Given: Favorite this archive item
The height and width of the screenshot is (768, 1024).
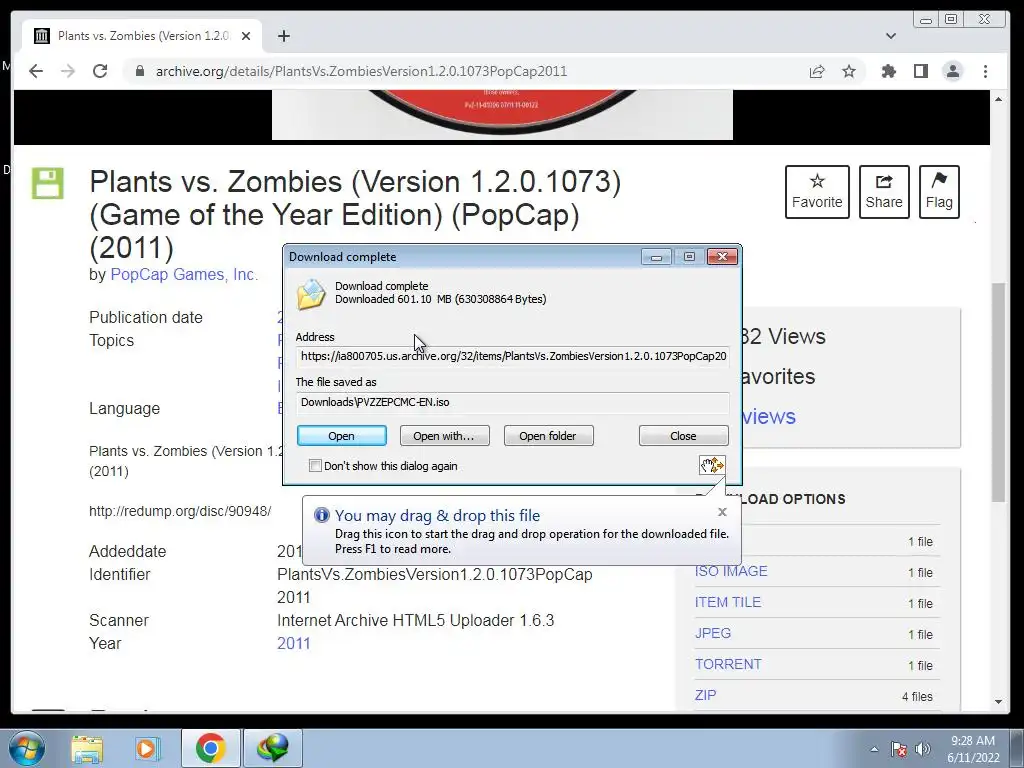Looking at the screenshot, I should 817,192.
